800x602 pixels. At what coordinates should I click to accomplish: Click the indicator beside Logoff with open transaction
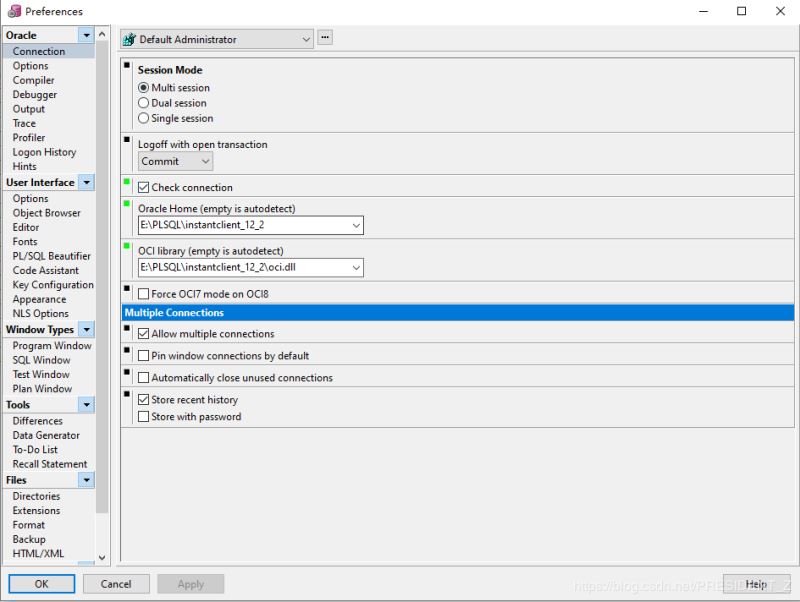pyautogui.click(x=127, y=139)
